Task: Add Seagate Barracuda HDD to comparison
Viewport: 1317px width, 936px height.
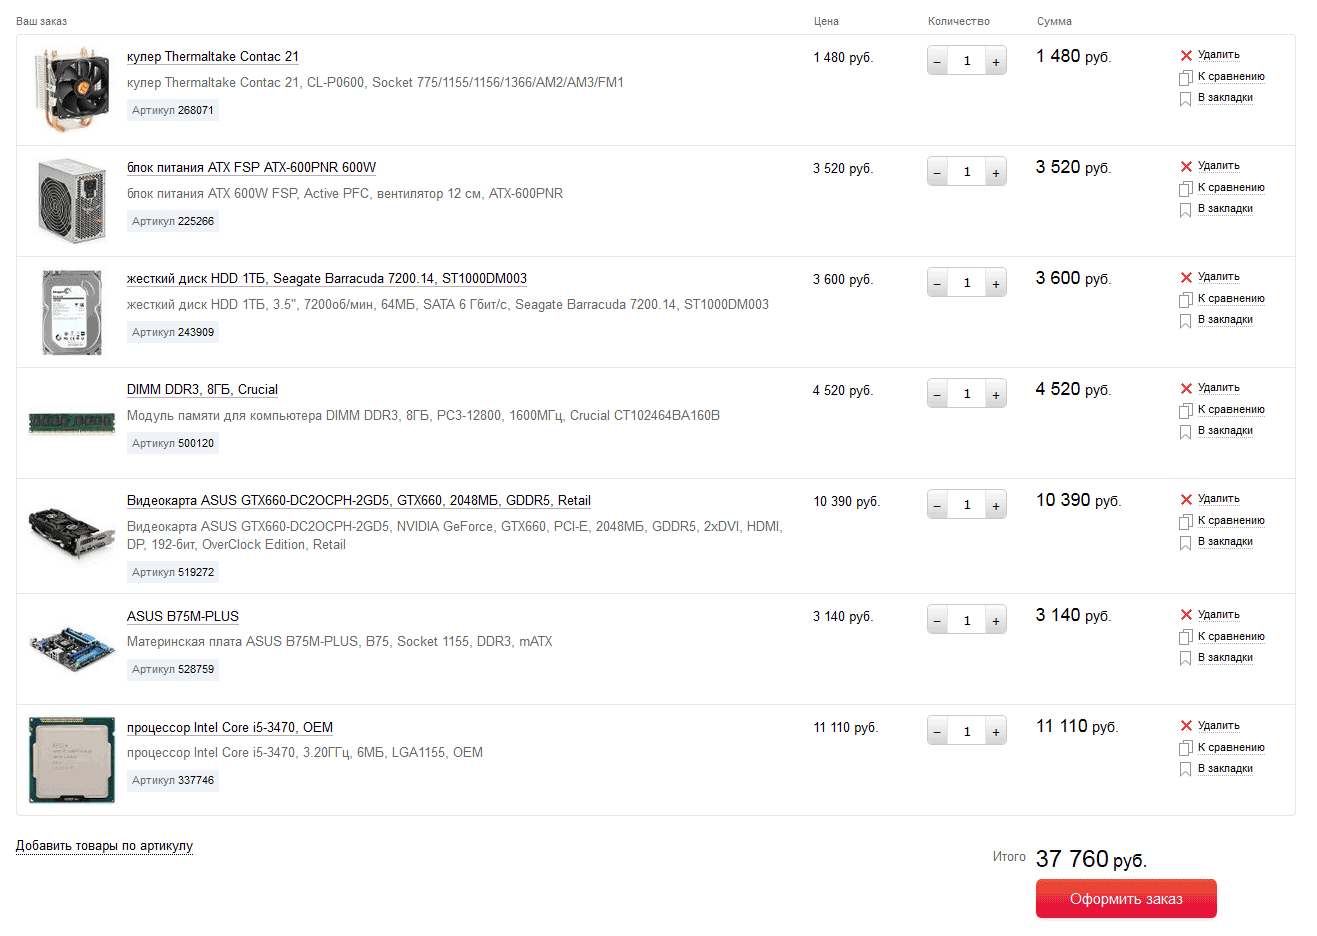Action: 1230,299
